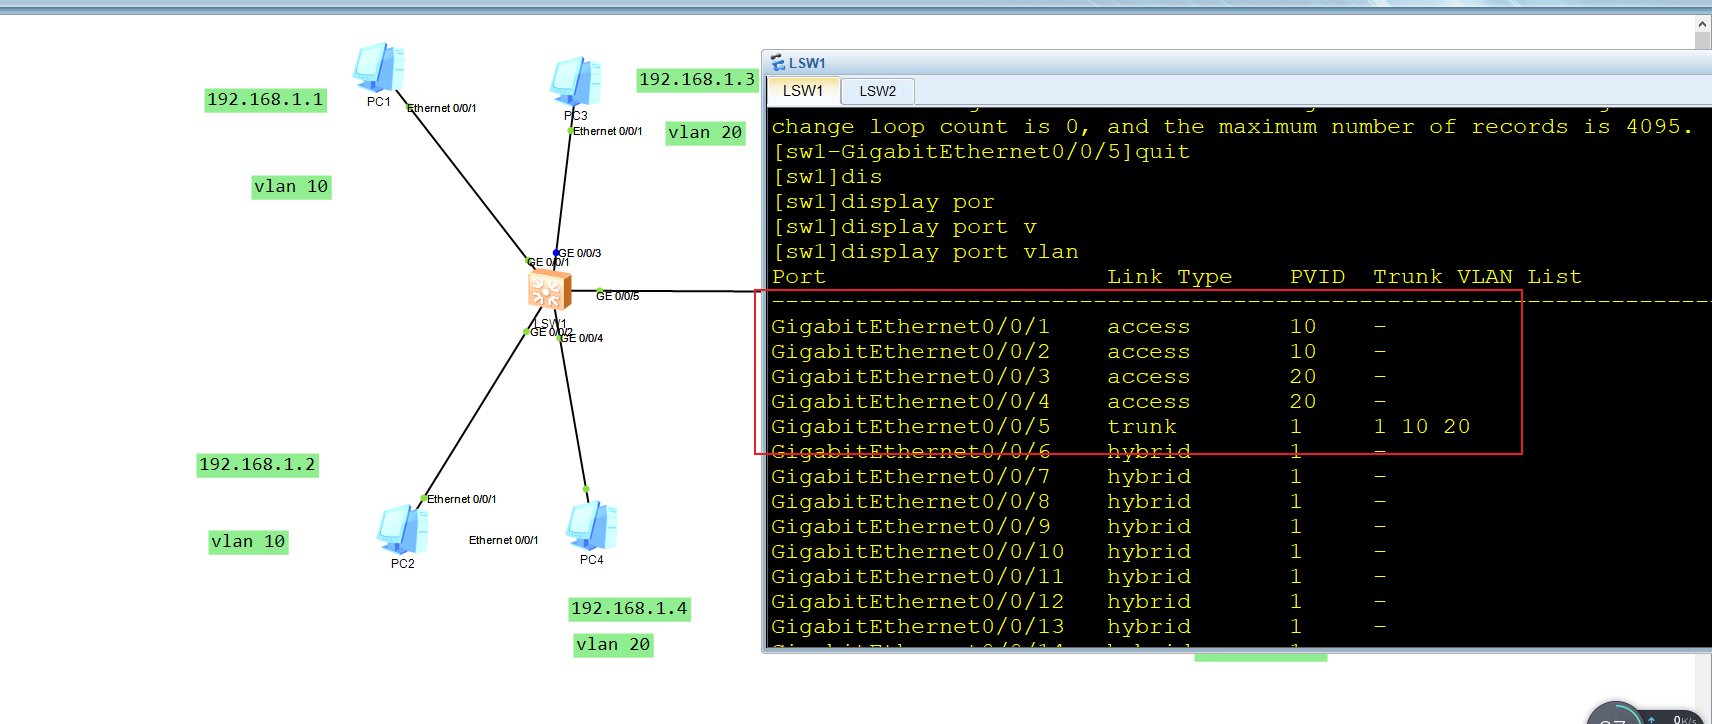Click the GigabitEthernet0/0/1 row in terminal
Image resolution: width=1712 pixels, height=724 pixels.
click(x=1080, y=327)
